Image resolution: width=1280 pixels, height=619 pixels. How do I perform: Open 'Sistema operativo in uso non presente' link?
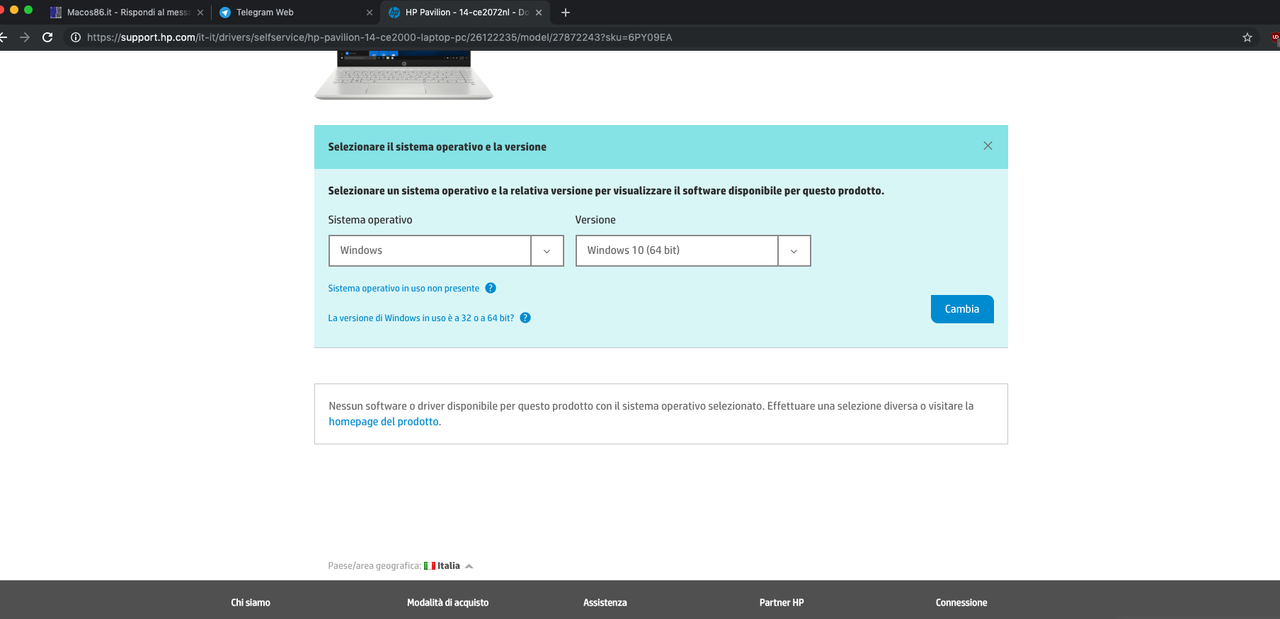(404, 288)
